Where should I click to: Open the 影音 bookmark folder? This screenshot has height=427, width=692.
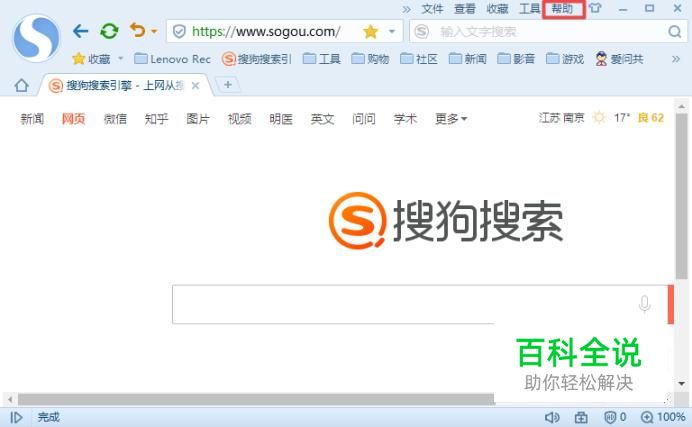click(516, 59)
